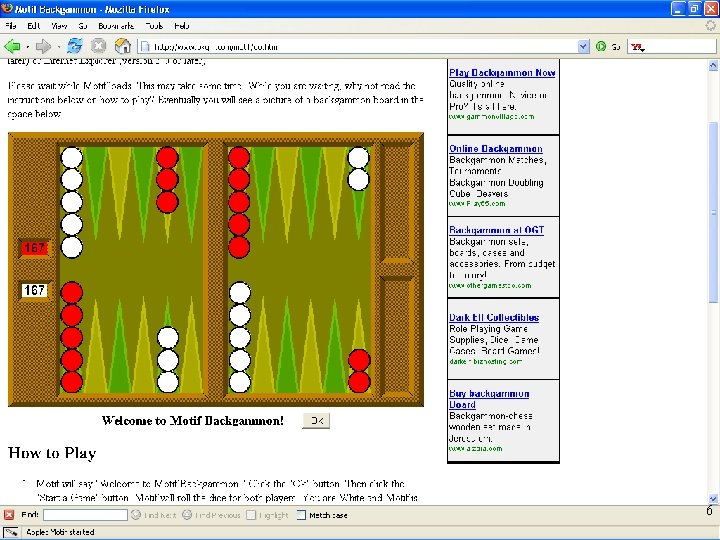Click the Forward arrow button

tap(44, 46)
